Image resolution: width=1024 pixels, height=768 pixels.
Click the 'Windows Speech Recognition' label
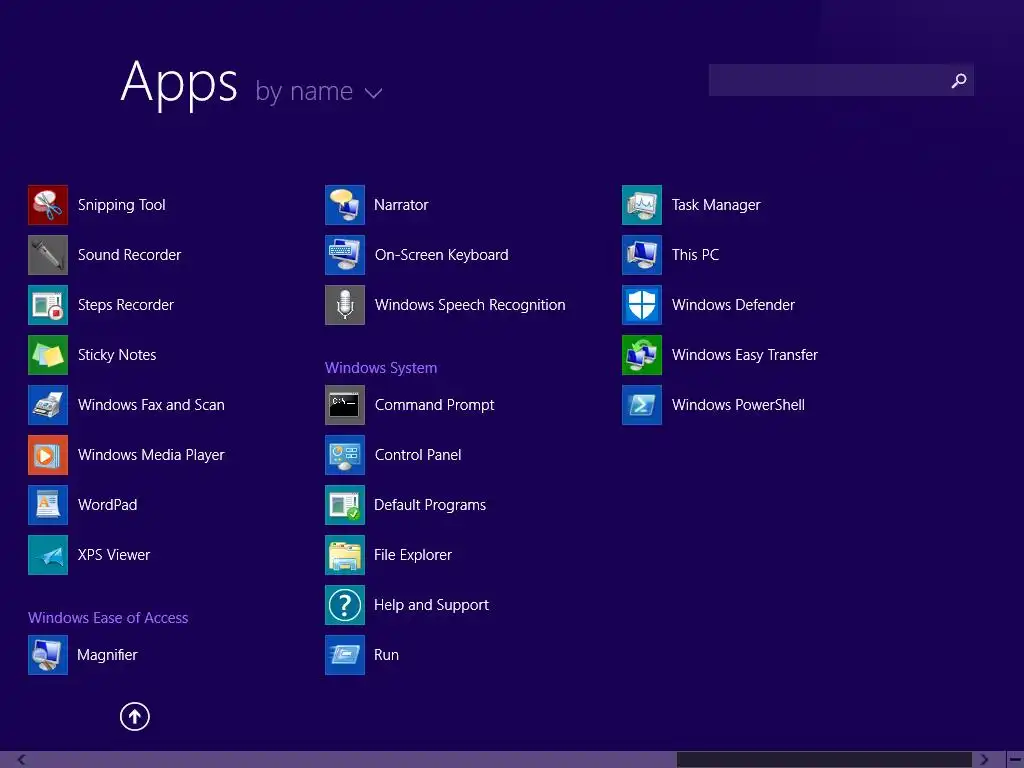pyautogui.click(x=470, y=305)
